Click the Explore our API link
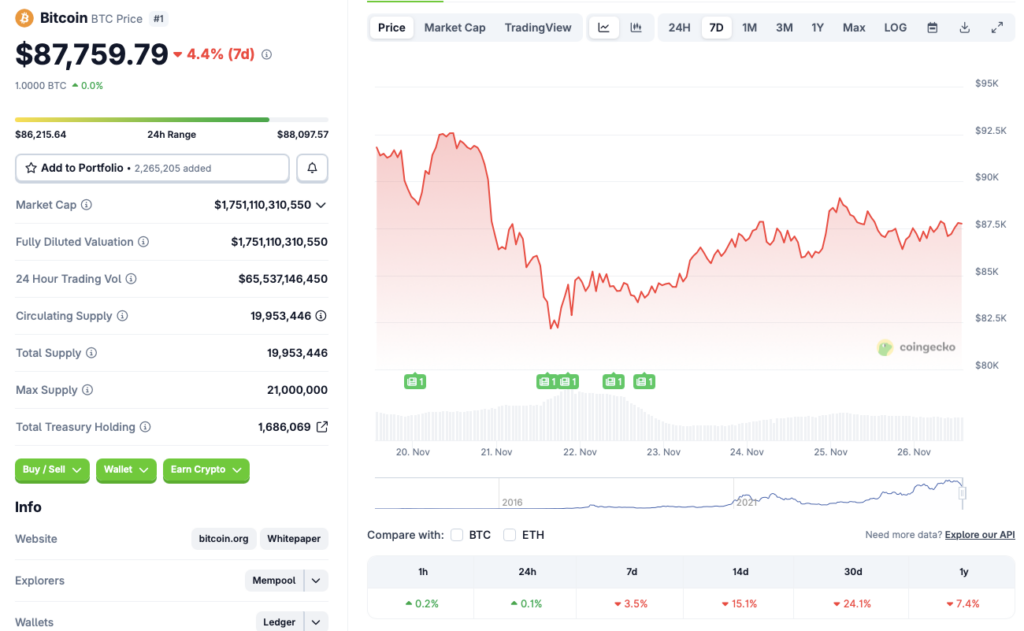Image resolution: width=1024 pixels, height=631 pixels. point(979,534)
